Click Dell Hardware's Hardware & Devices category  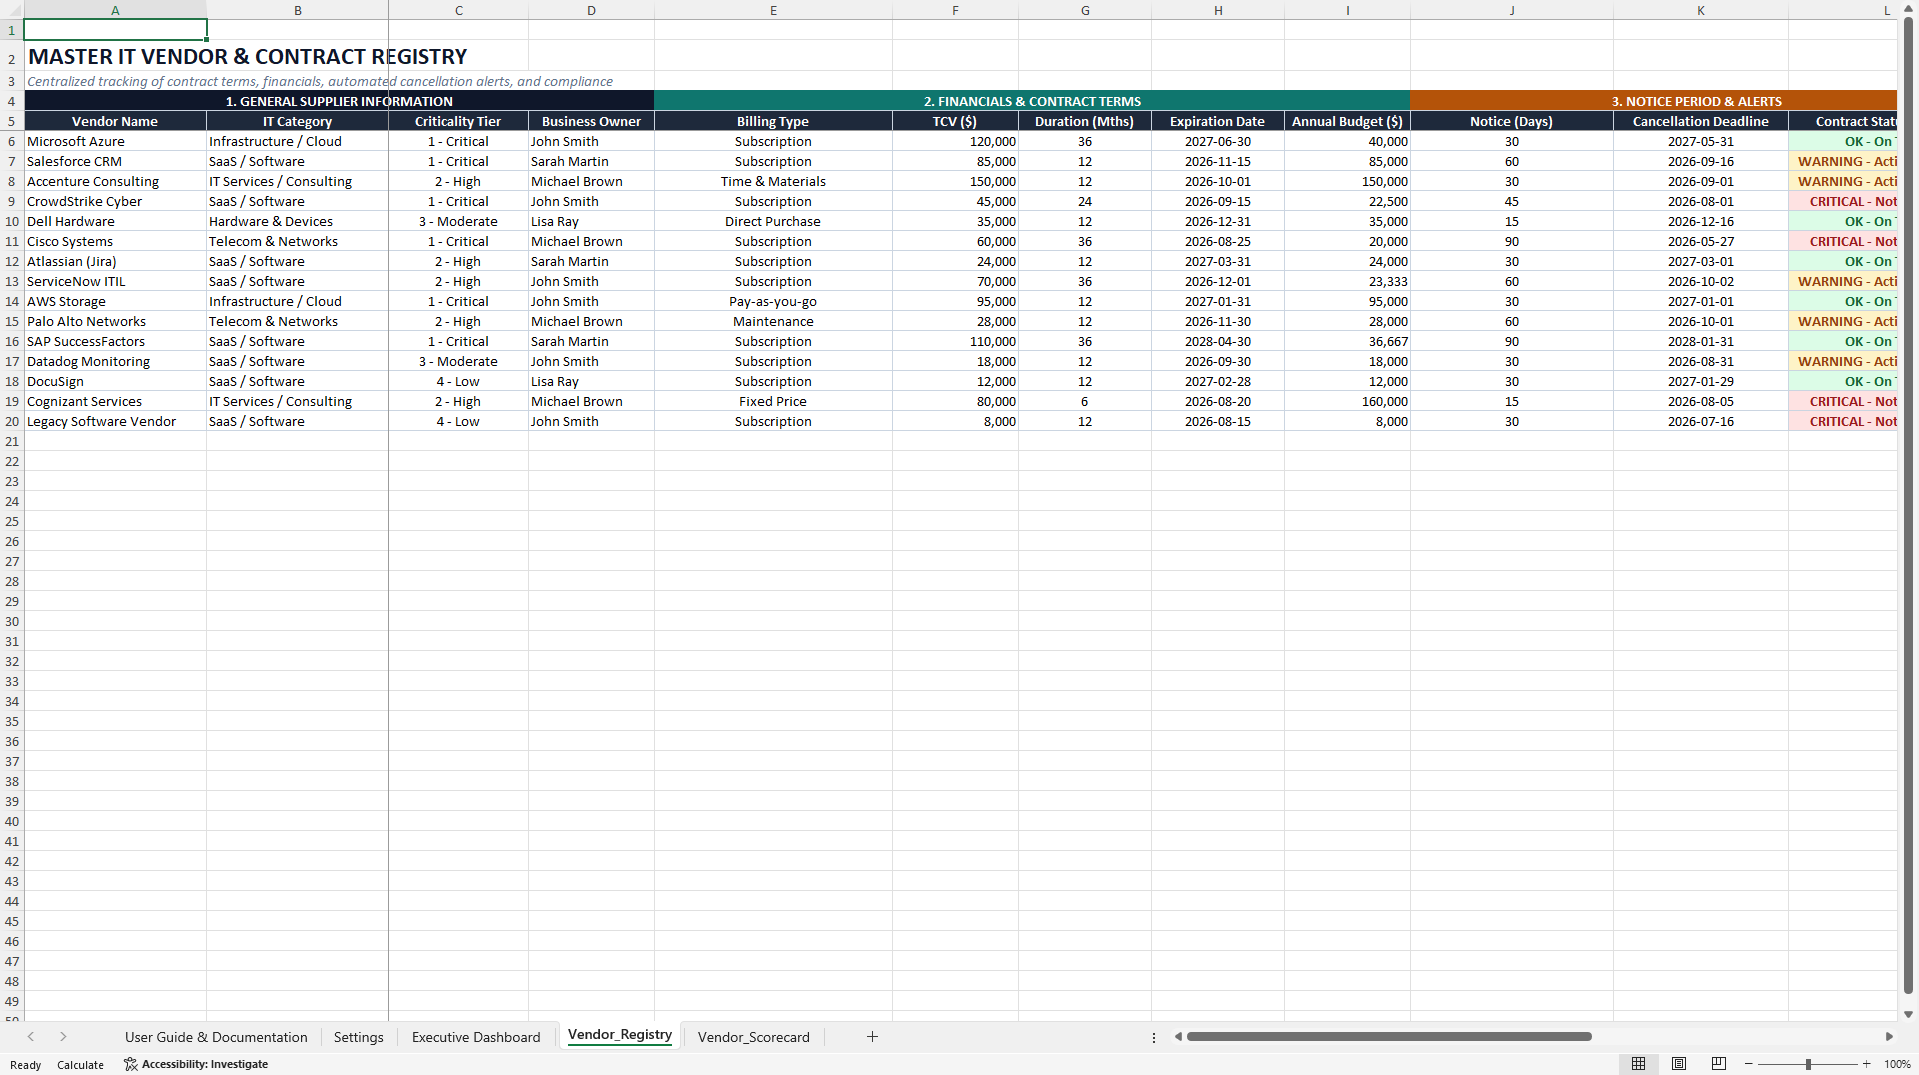[297, 221]
